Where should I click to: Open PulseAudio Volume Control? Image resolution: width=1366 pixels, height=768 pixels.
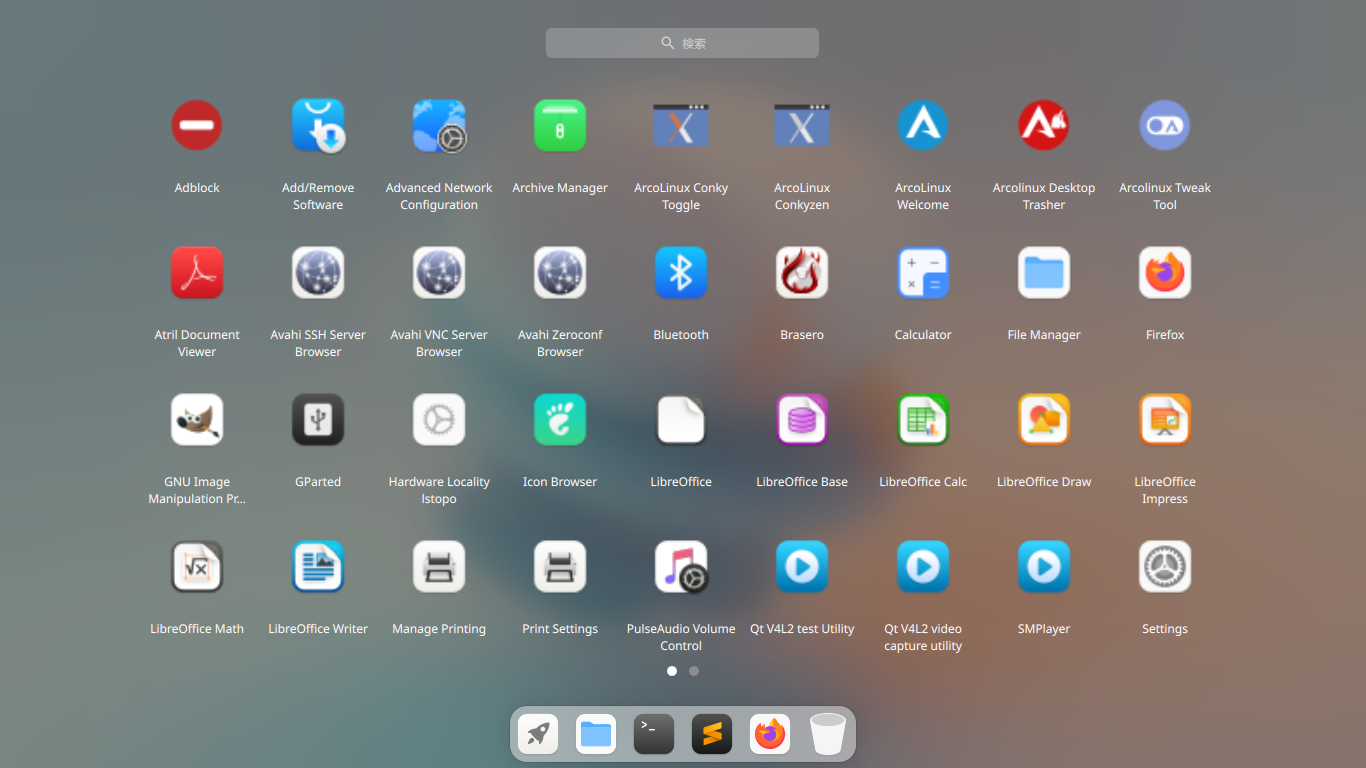coord(681,566)
